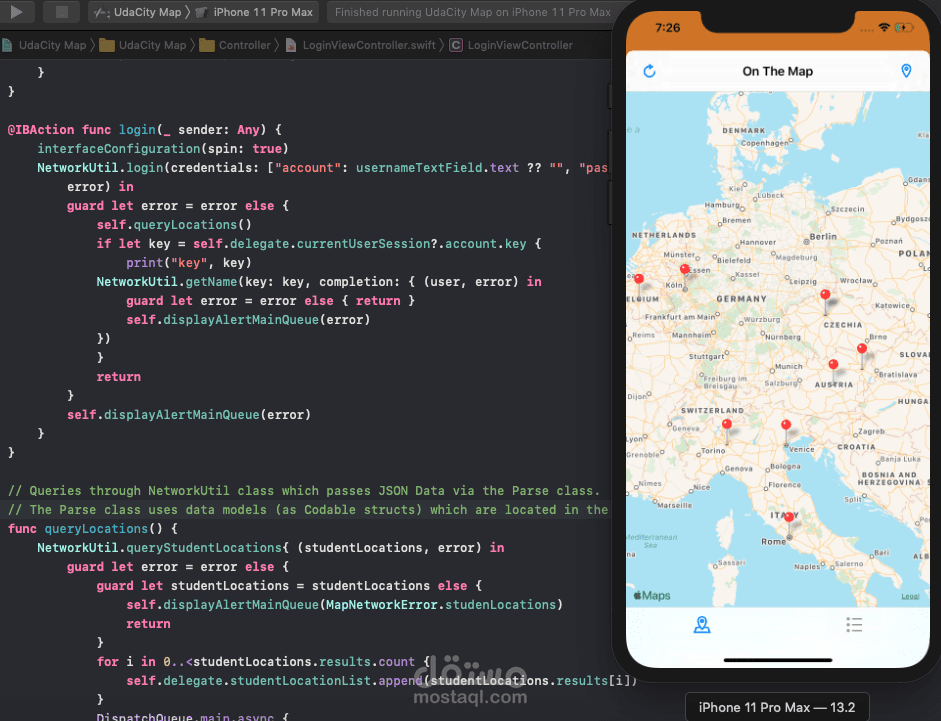
Task: Tap the Munich label on the map
Action: click(x=788, y=366)
